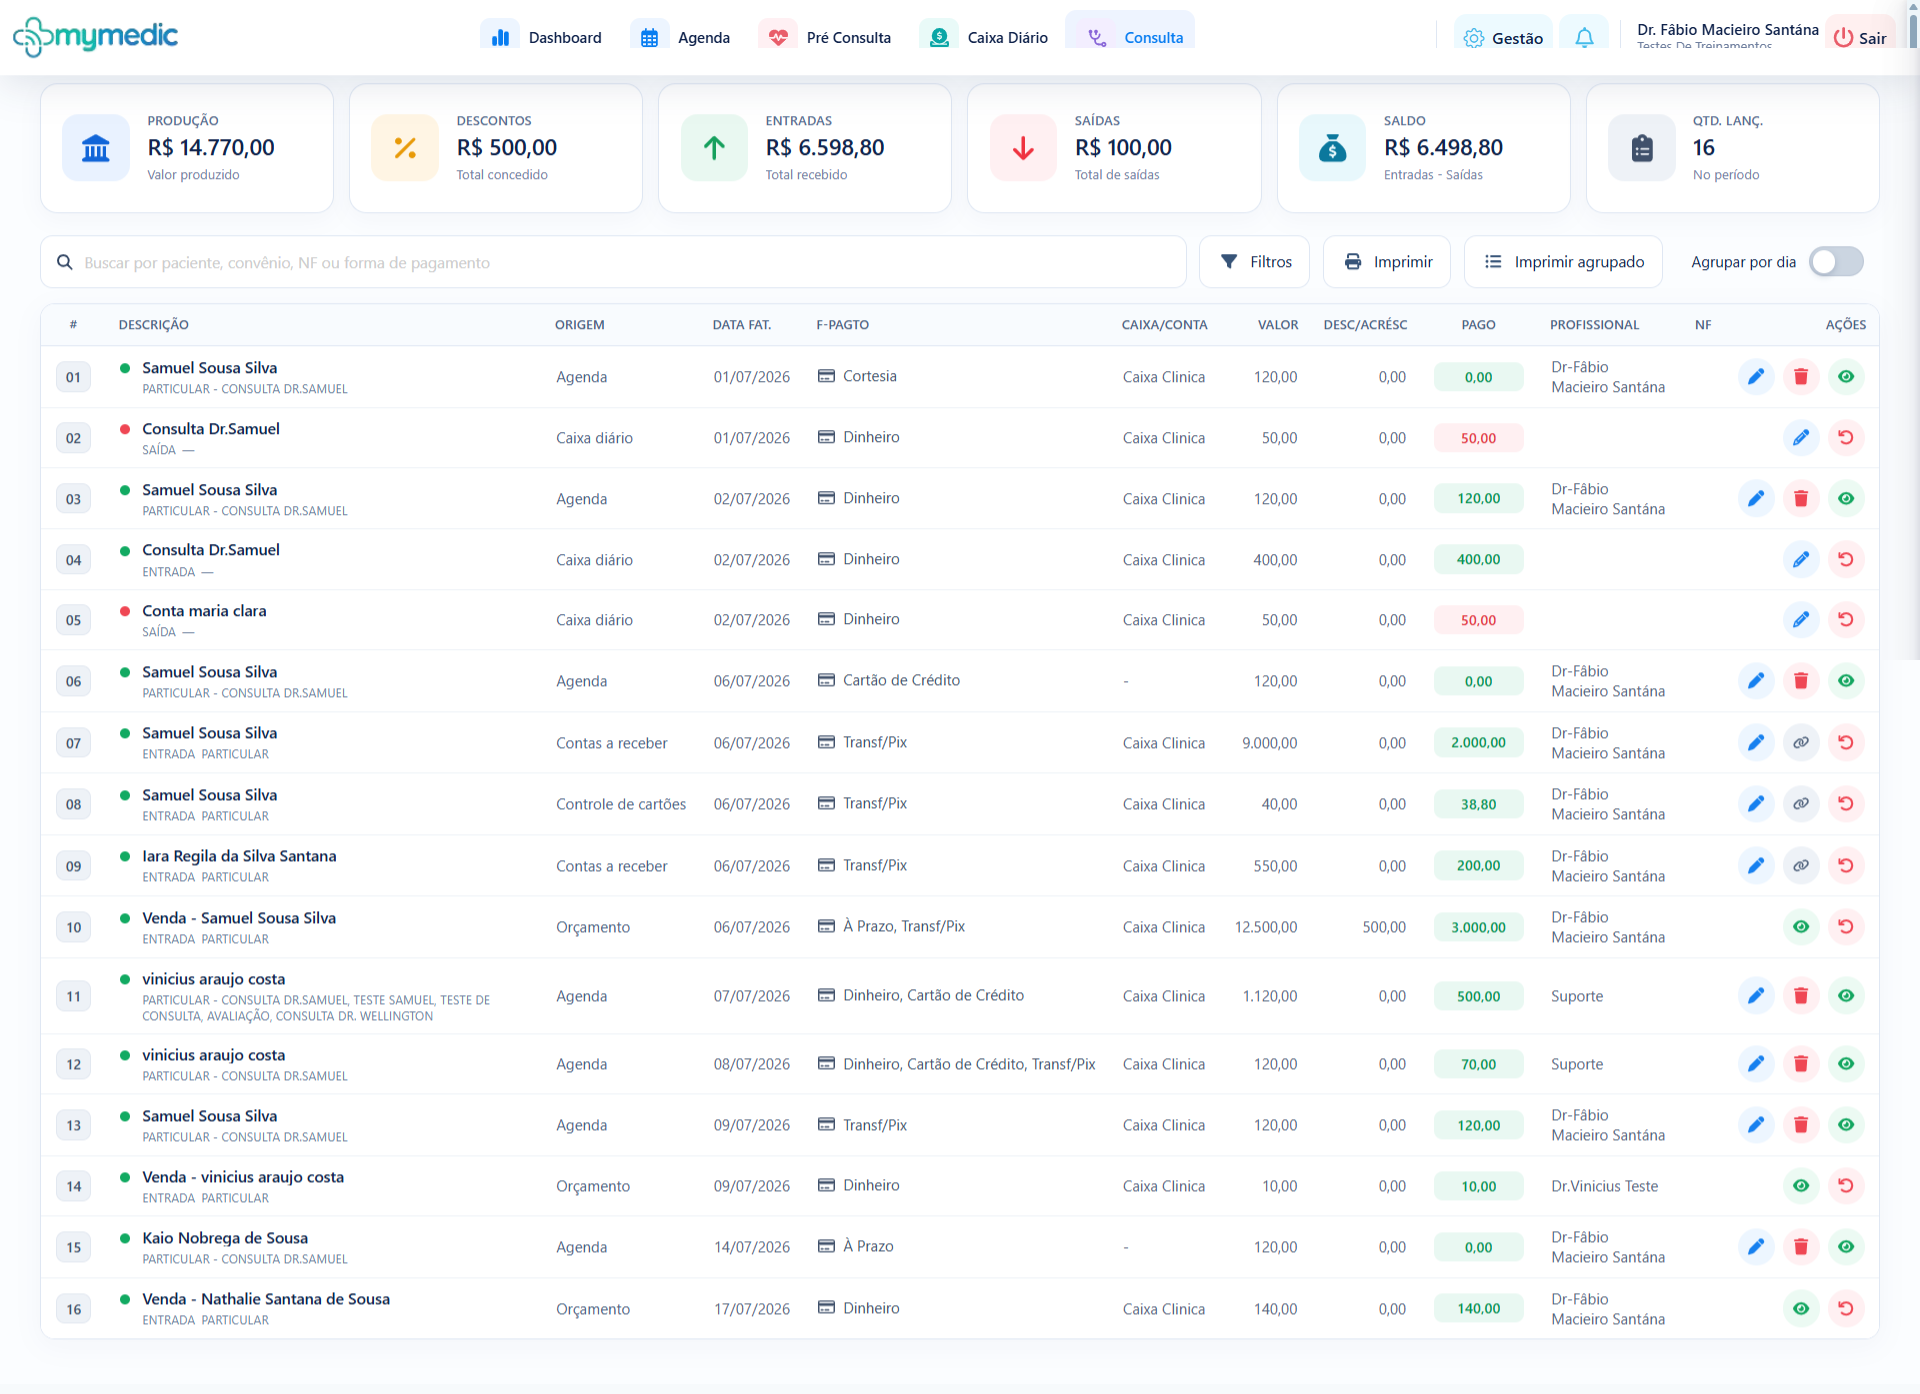Edit row 01 Samuel Sousa Silva entry
The height and width of the screenshot is (1394, 1920).
point(1756,377)
